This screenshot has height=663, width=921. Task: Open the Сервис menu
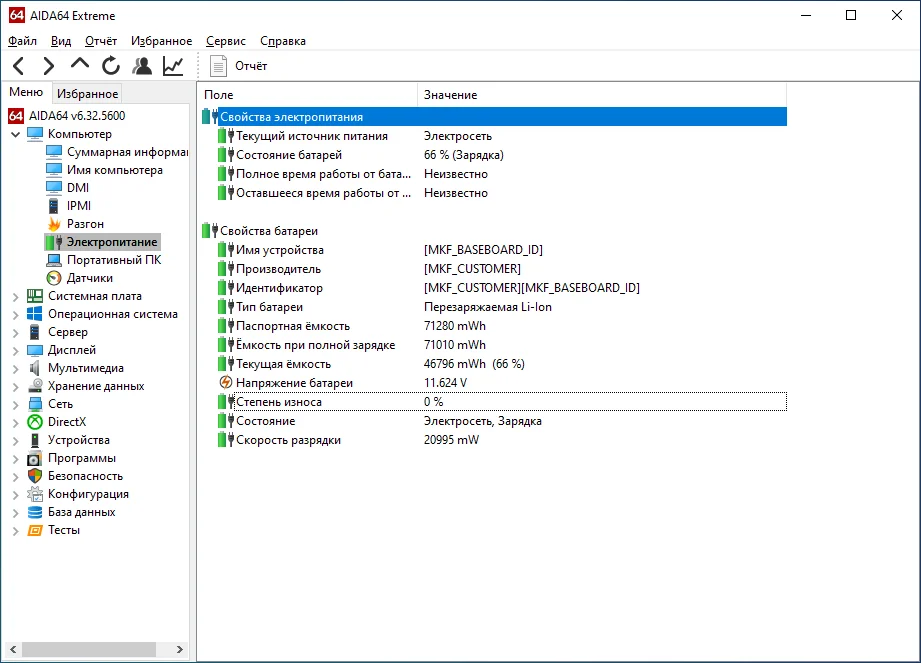click(226, 41)
